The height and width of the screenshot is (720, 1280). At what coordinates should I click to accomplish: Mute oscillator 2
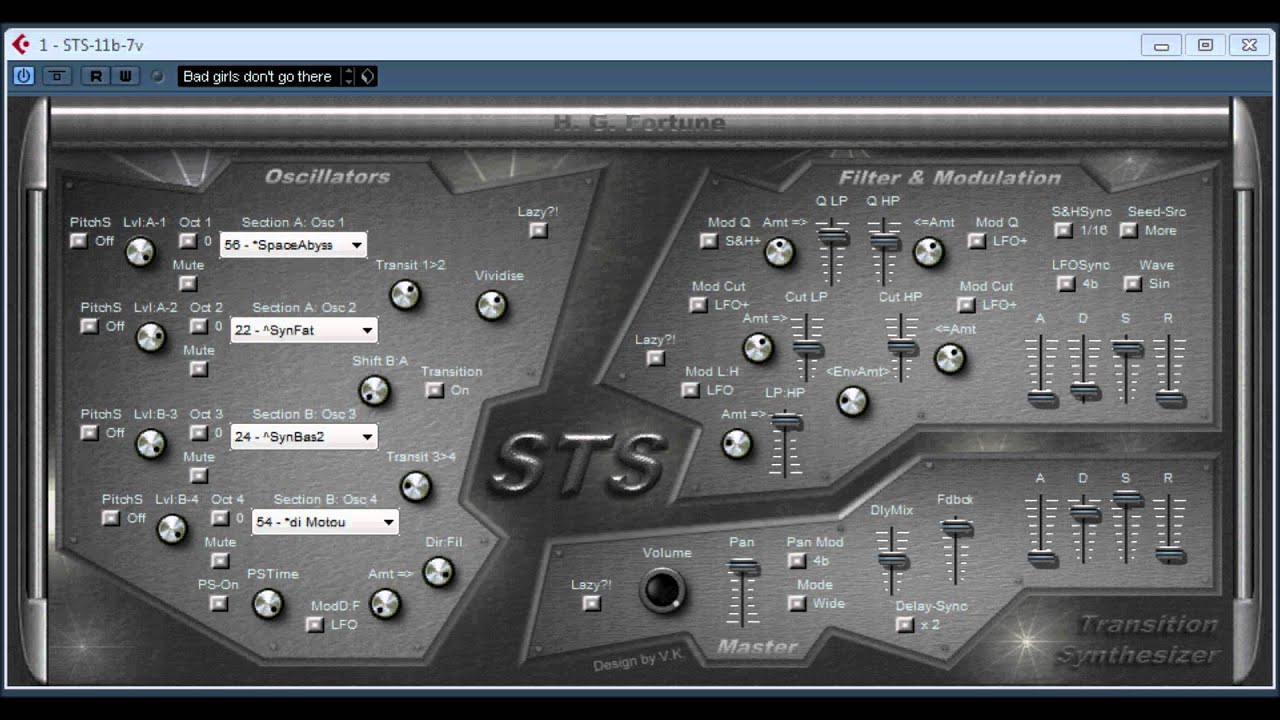(199, 368)
